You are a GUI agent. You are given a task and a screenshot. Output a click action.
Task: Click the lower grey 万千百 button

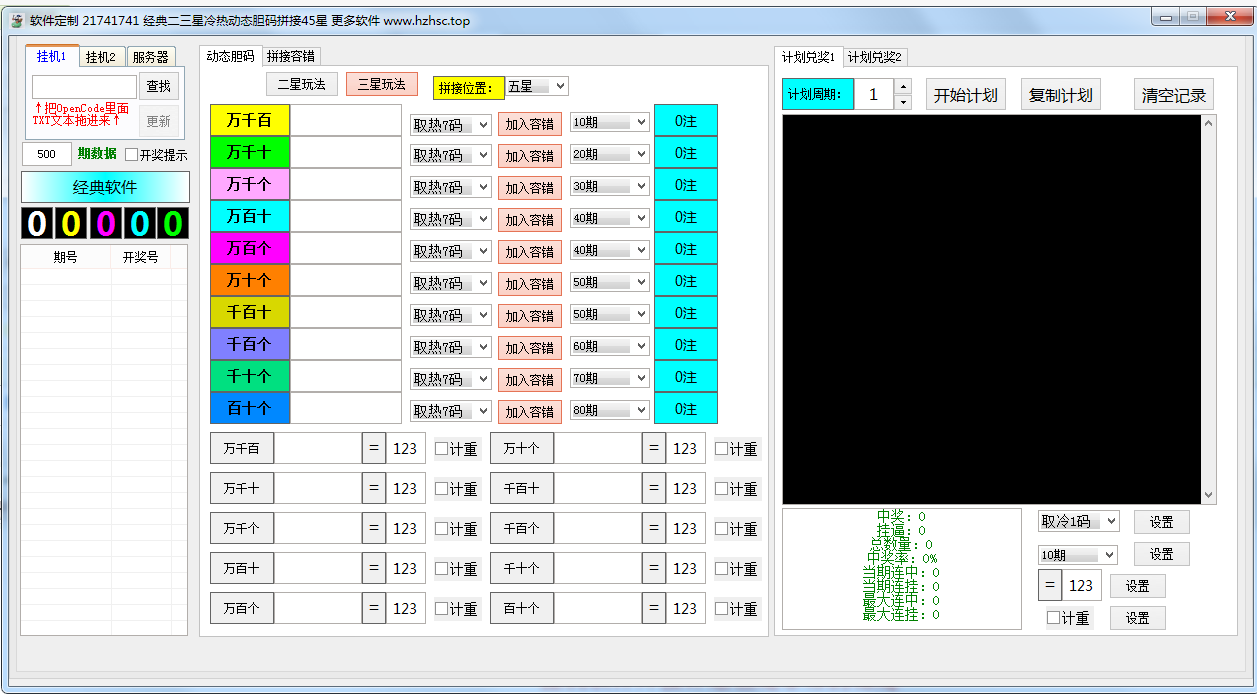click(242, 448)
